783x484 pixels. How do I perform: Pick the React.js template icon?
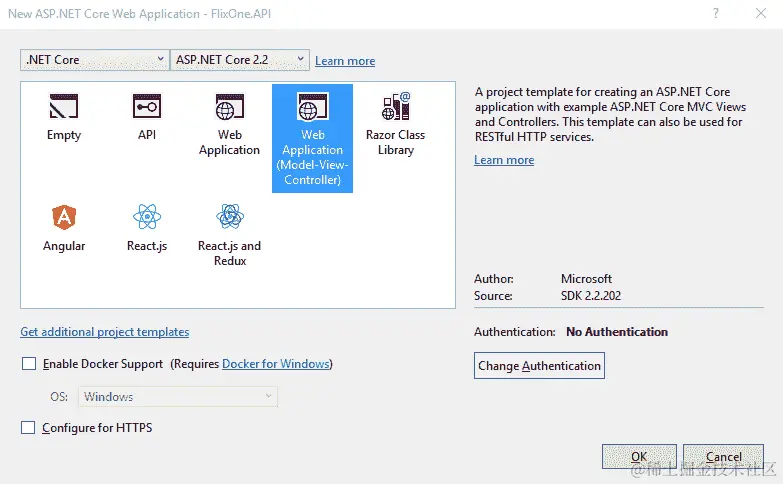pyautogui.click(x=147, y=217)
